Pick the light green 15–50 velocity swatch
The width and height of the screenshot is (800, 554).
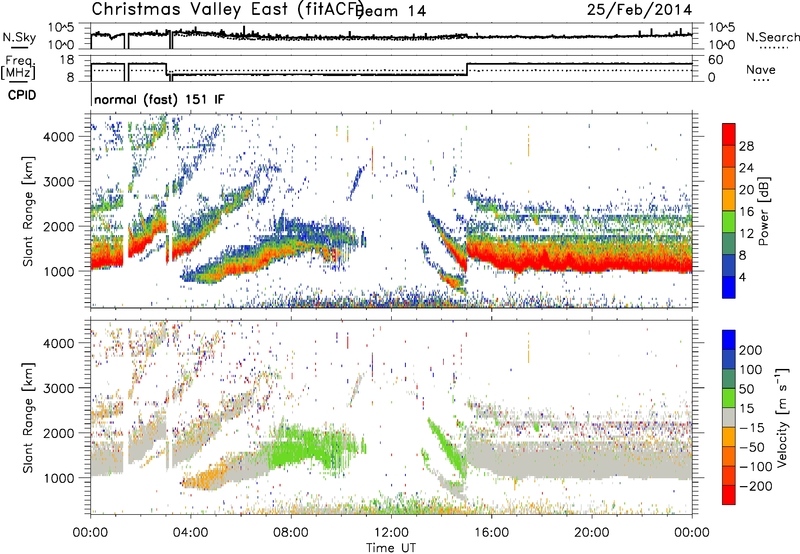pyautogui.click(x=729, y=398)
